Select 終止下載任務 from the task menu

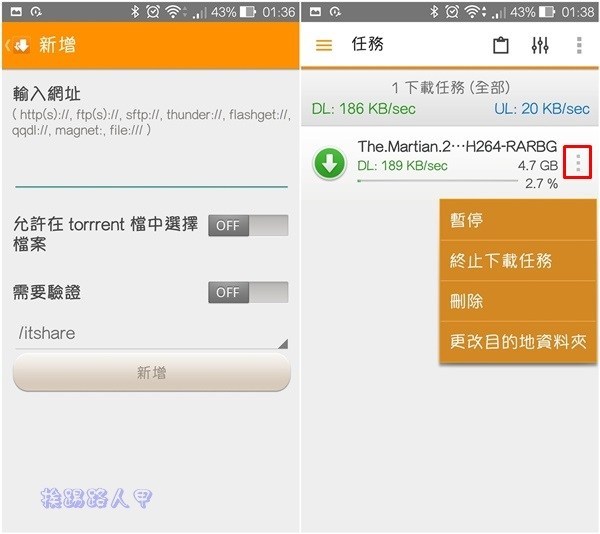click(518, 260)
